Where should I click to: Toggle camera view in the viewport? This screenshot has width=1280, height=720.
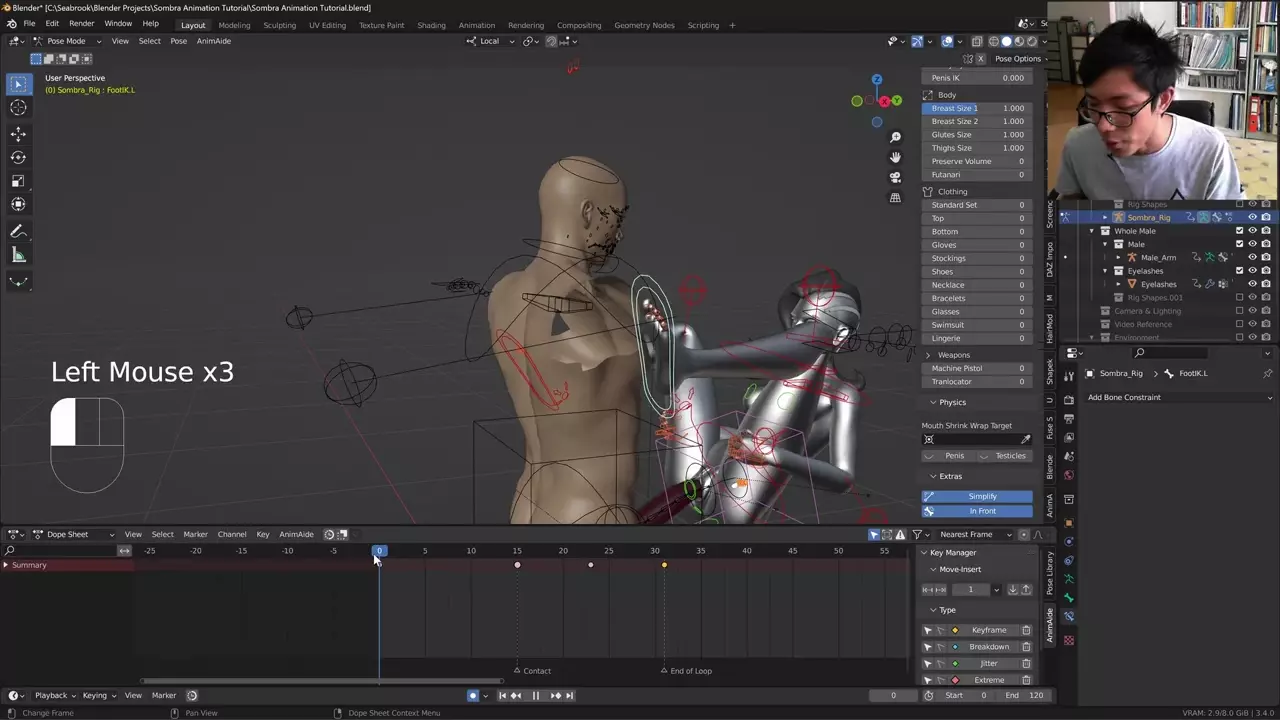point(895,177)
